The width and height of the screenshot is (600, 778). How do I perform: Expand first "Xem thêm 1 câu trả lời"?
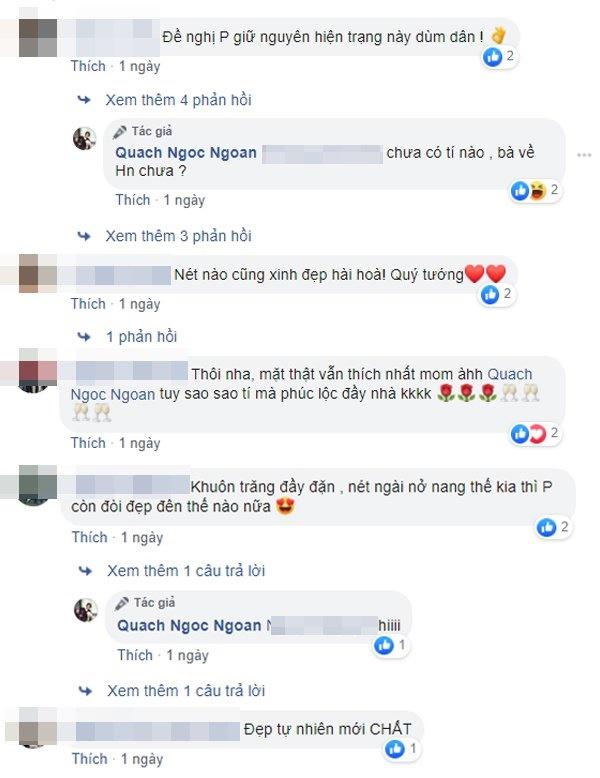click(x=186, y=571)
